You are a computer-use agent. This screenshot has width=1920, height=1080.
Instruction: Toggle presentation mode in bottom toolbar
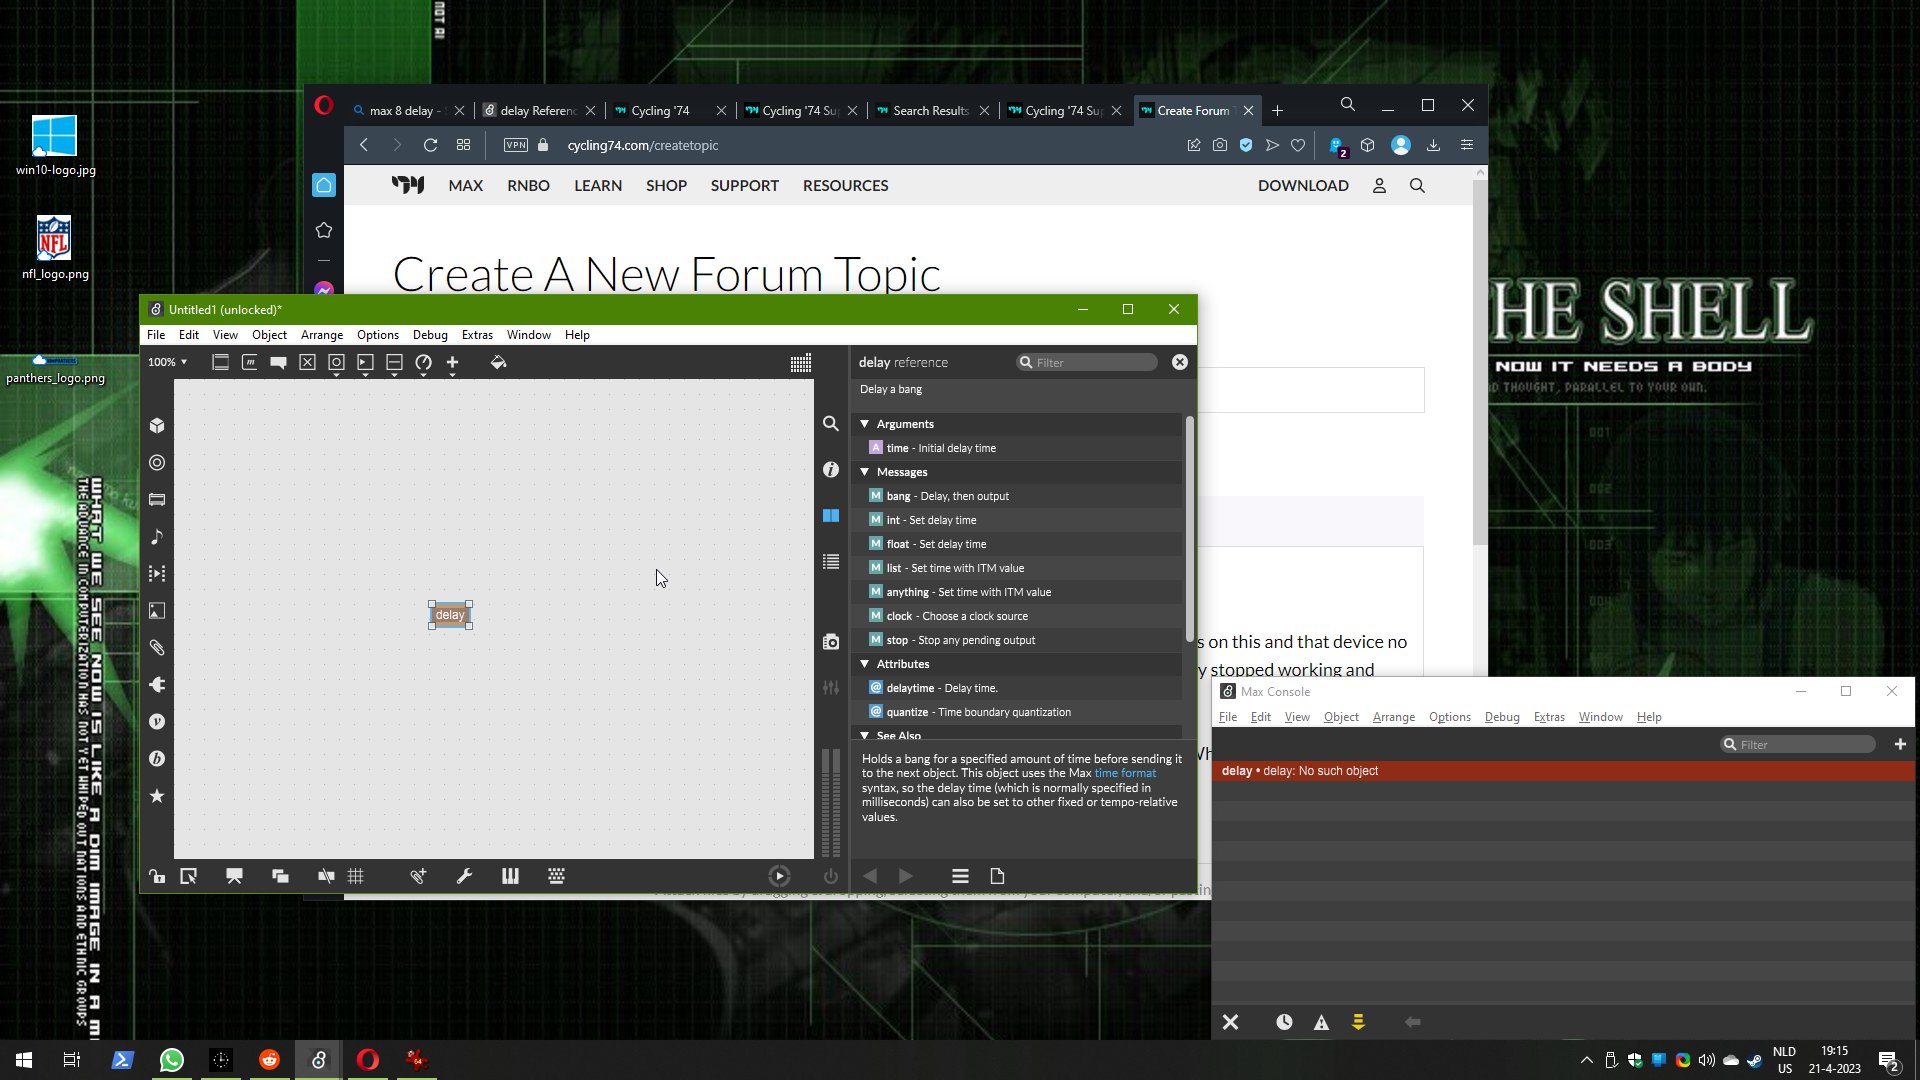[234, 877]
